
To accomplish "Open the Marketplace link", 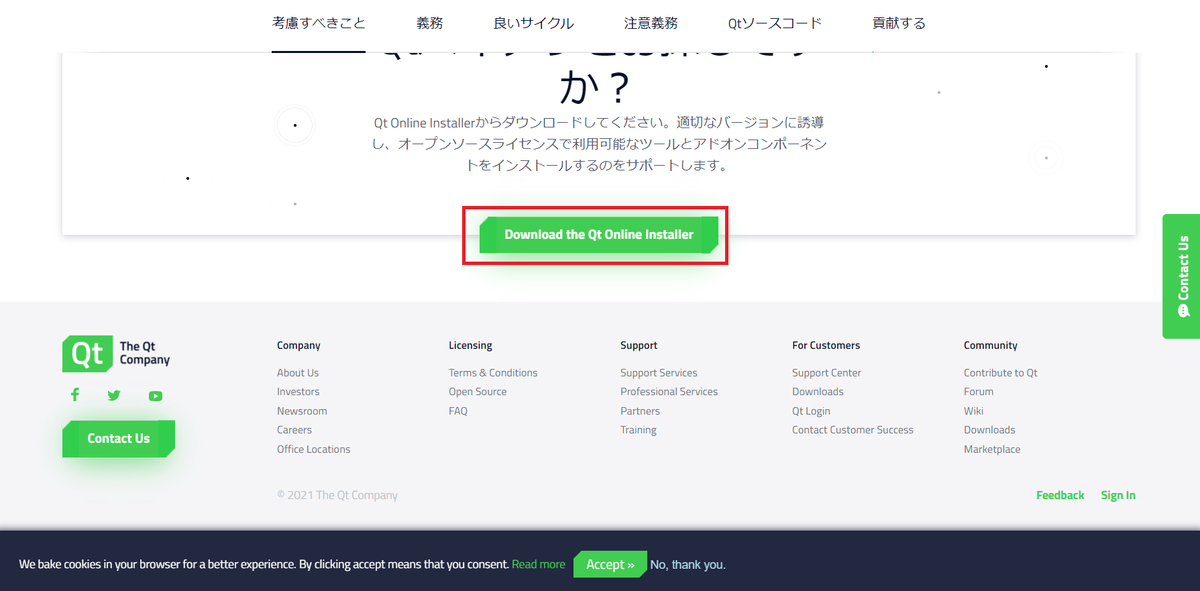I will pos(992,450).
